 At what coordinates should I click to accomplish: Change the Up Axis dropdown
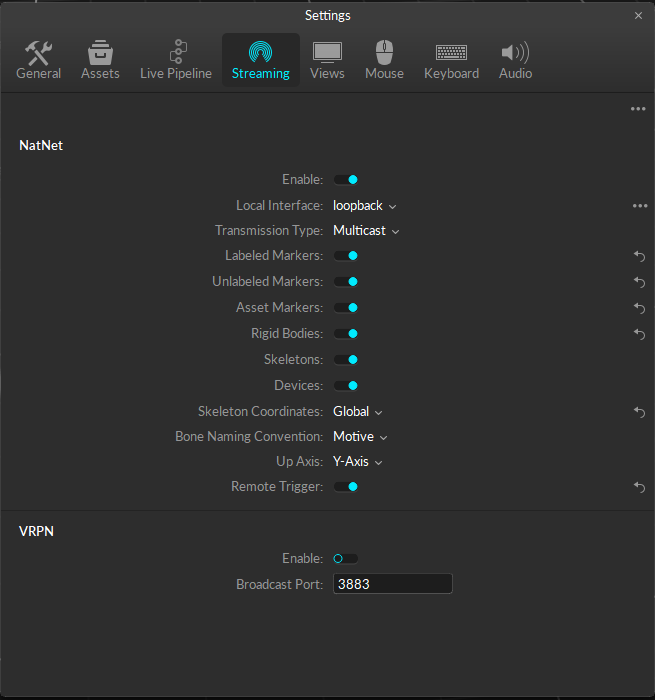tap(358, 462)
